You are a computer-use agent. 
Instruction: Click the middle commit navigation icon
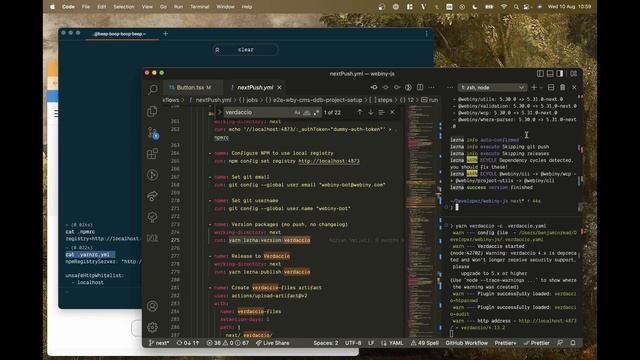click(x=385, y=87)
